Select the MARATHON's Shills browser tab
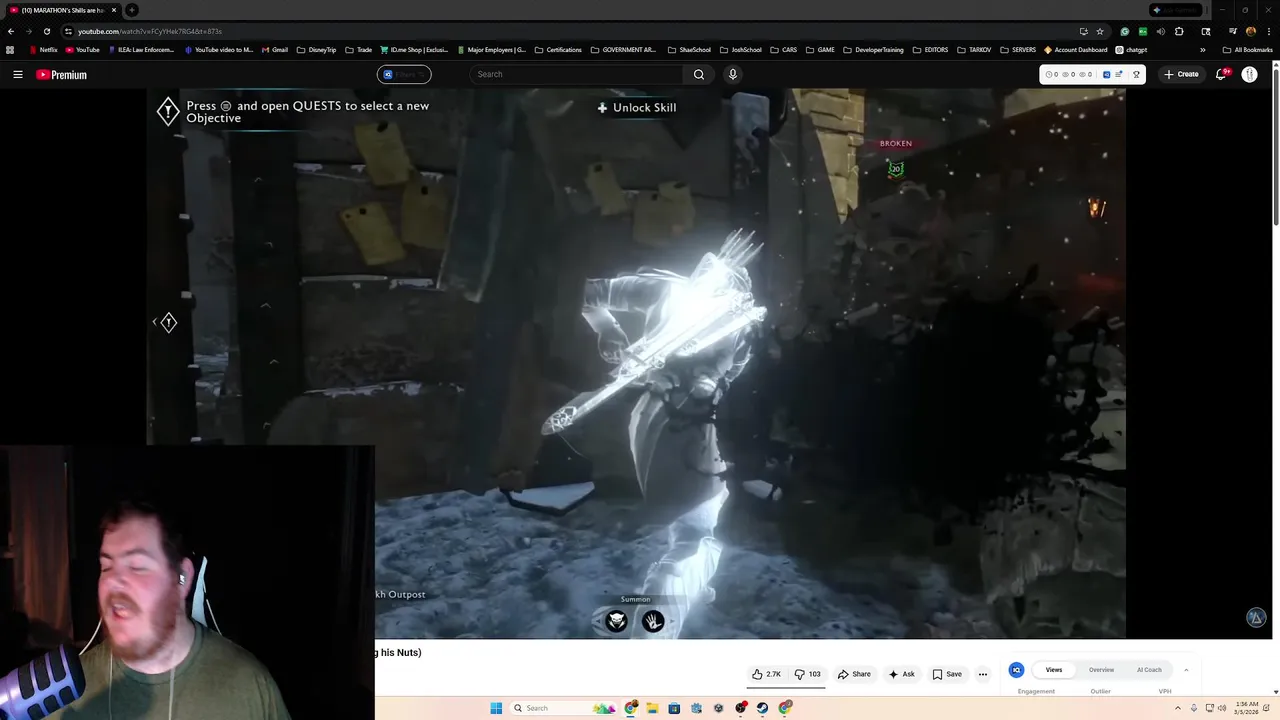1280x720 pixels. coord(63,10)
